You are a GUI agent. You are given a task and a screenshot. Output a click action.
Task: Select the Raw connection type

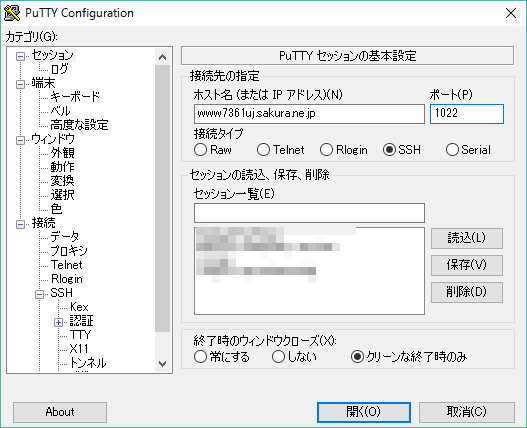(213, 150)
